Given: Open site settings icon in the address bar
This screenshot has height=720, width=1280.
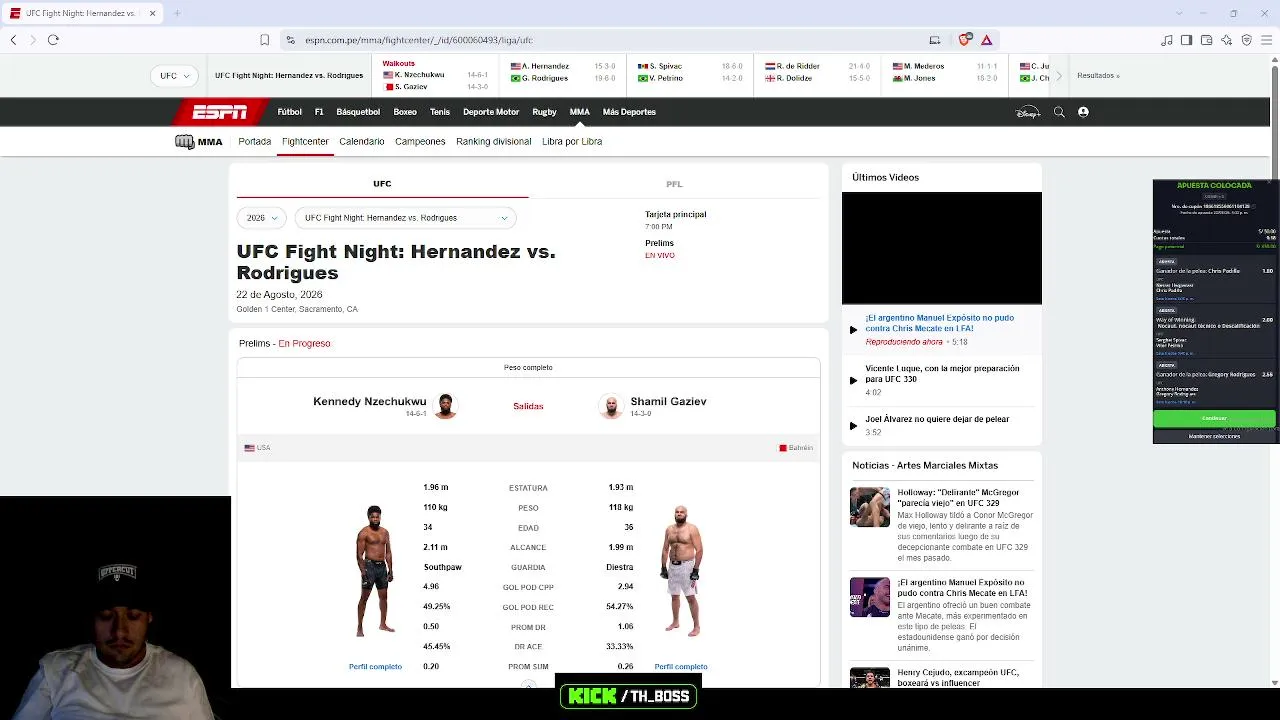Looking at the screenshot, I should 290,40.
